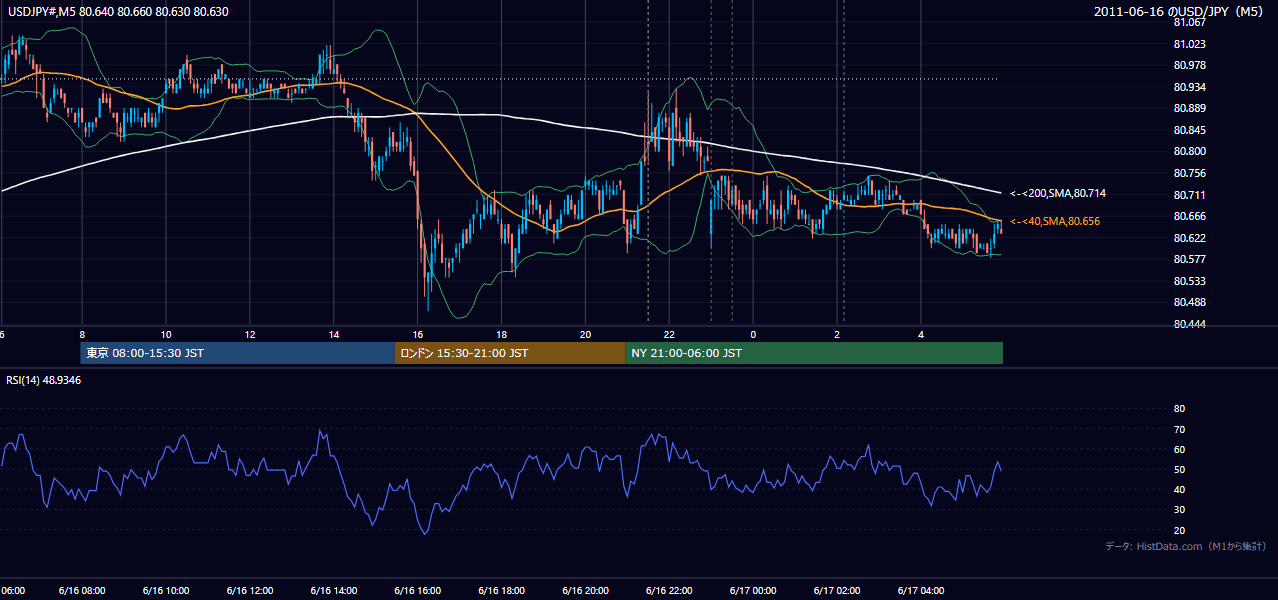The height and width of the screenshot is (600, 1278).
Task: Select the ロンドン 15:30-21:00 JST session bar
Action: click(510, 353)
